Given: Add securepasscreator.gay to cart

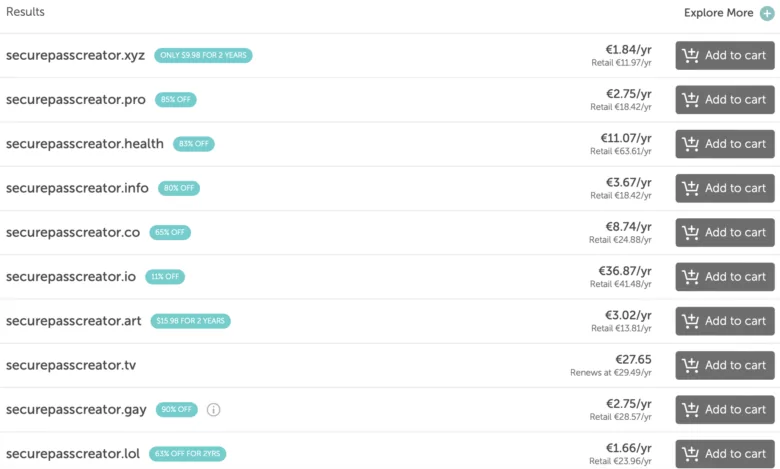Looking at the screenshot, I should [x=725, y=409].
